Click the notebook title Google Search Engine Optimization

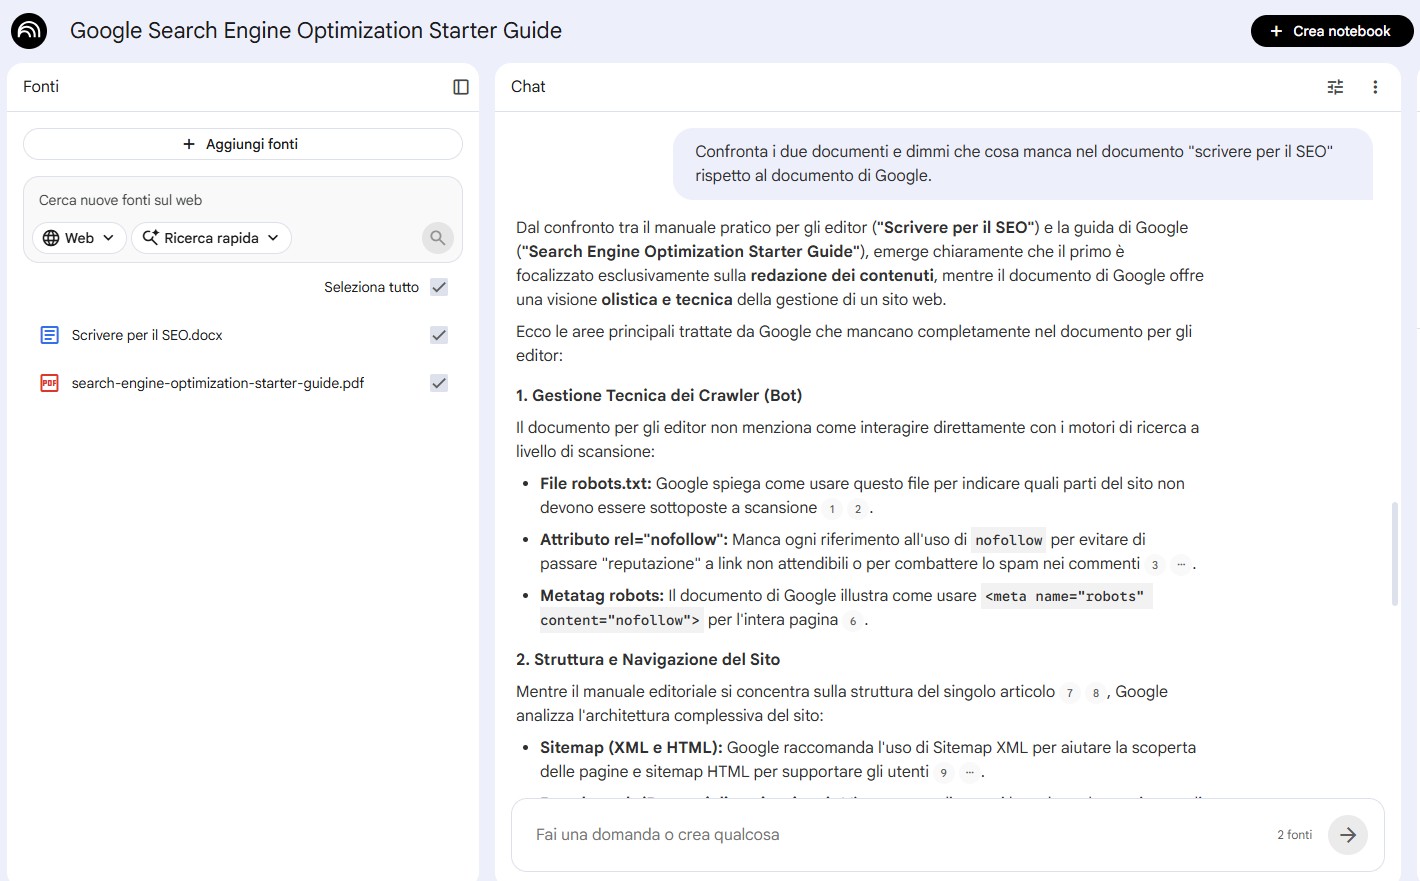pyautogui.click(x=316, y=31)
